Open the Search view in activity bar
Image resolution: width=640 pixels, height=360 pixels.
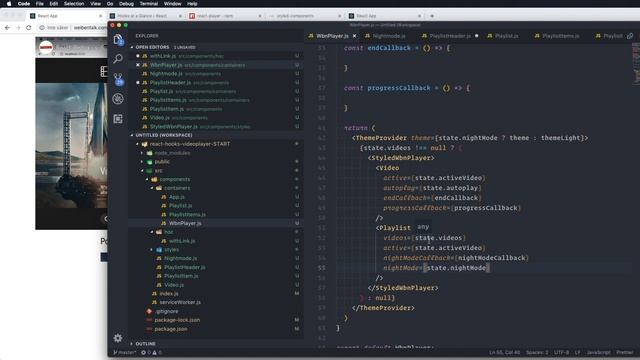pyautogui.click(x=118, y=59)
